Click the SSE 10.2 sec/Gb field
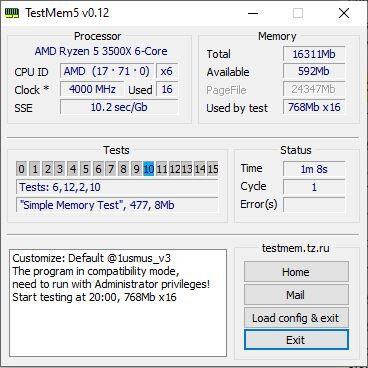The height and width of the screenshot is (368, 368). pyautogui.click(x=119, y=107)
